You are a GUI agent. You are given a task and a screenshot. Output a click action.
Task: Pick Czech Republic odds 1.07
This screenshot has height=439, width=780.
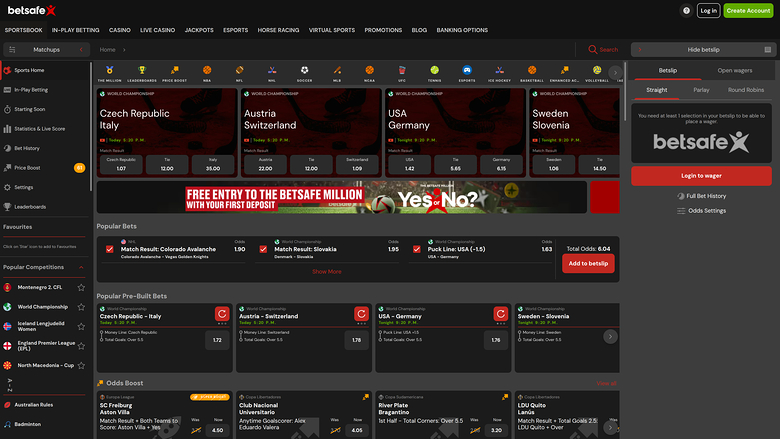121,165
